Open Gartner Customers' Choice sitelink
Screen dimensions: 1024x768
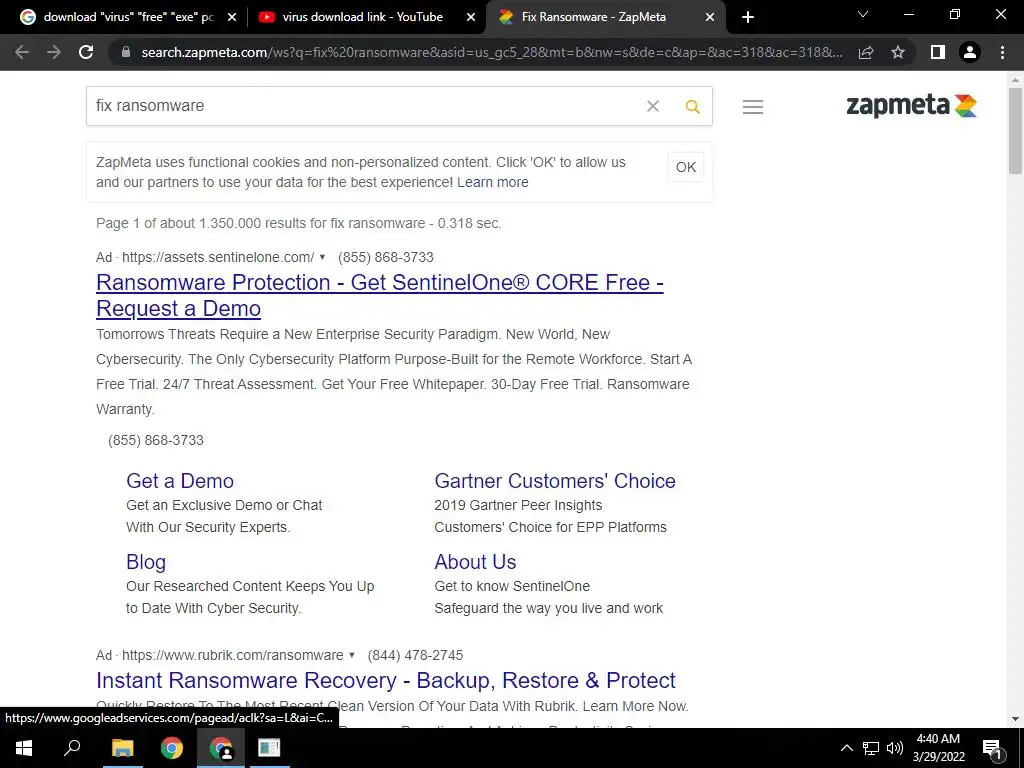[554, 481]
